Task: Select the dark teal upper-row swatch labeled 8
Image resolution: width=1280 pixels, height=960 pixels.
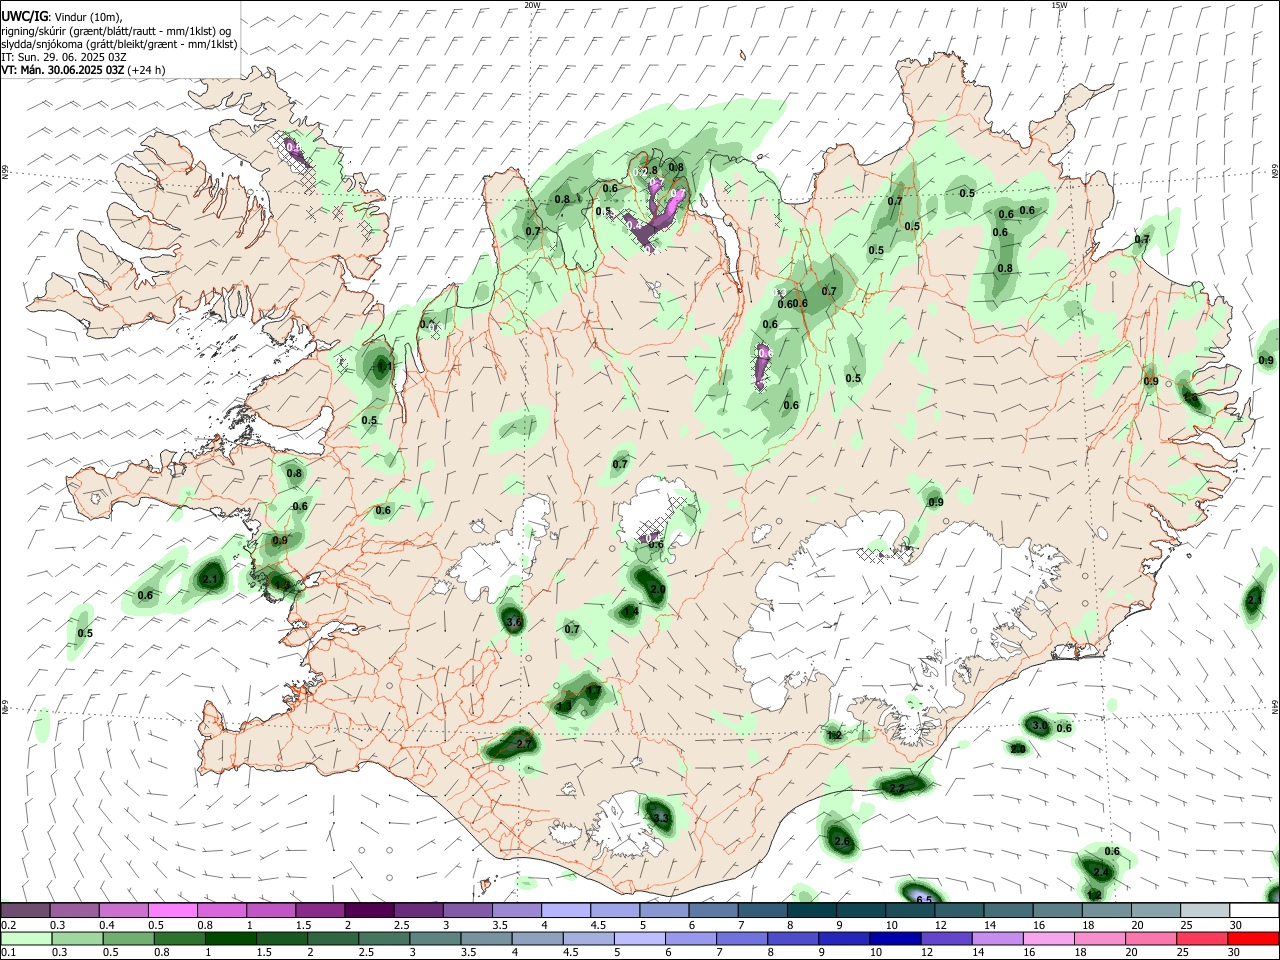Action: [x=812, y=911]
